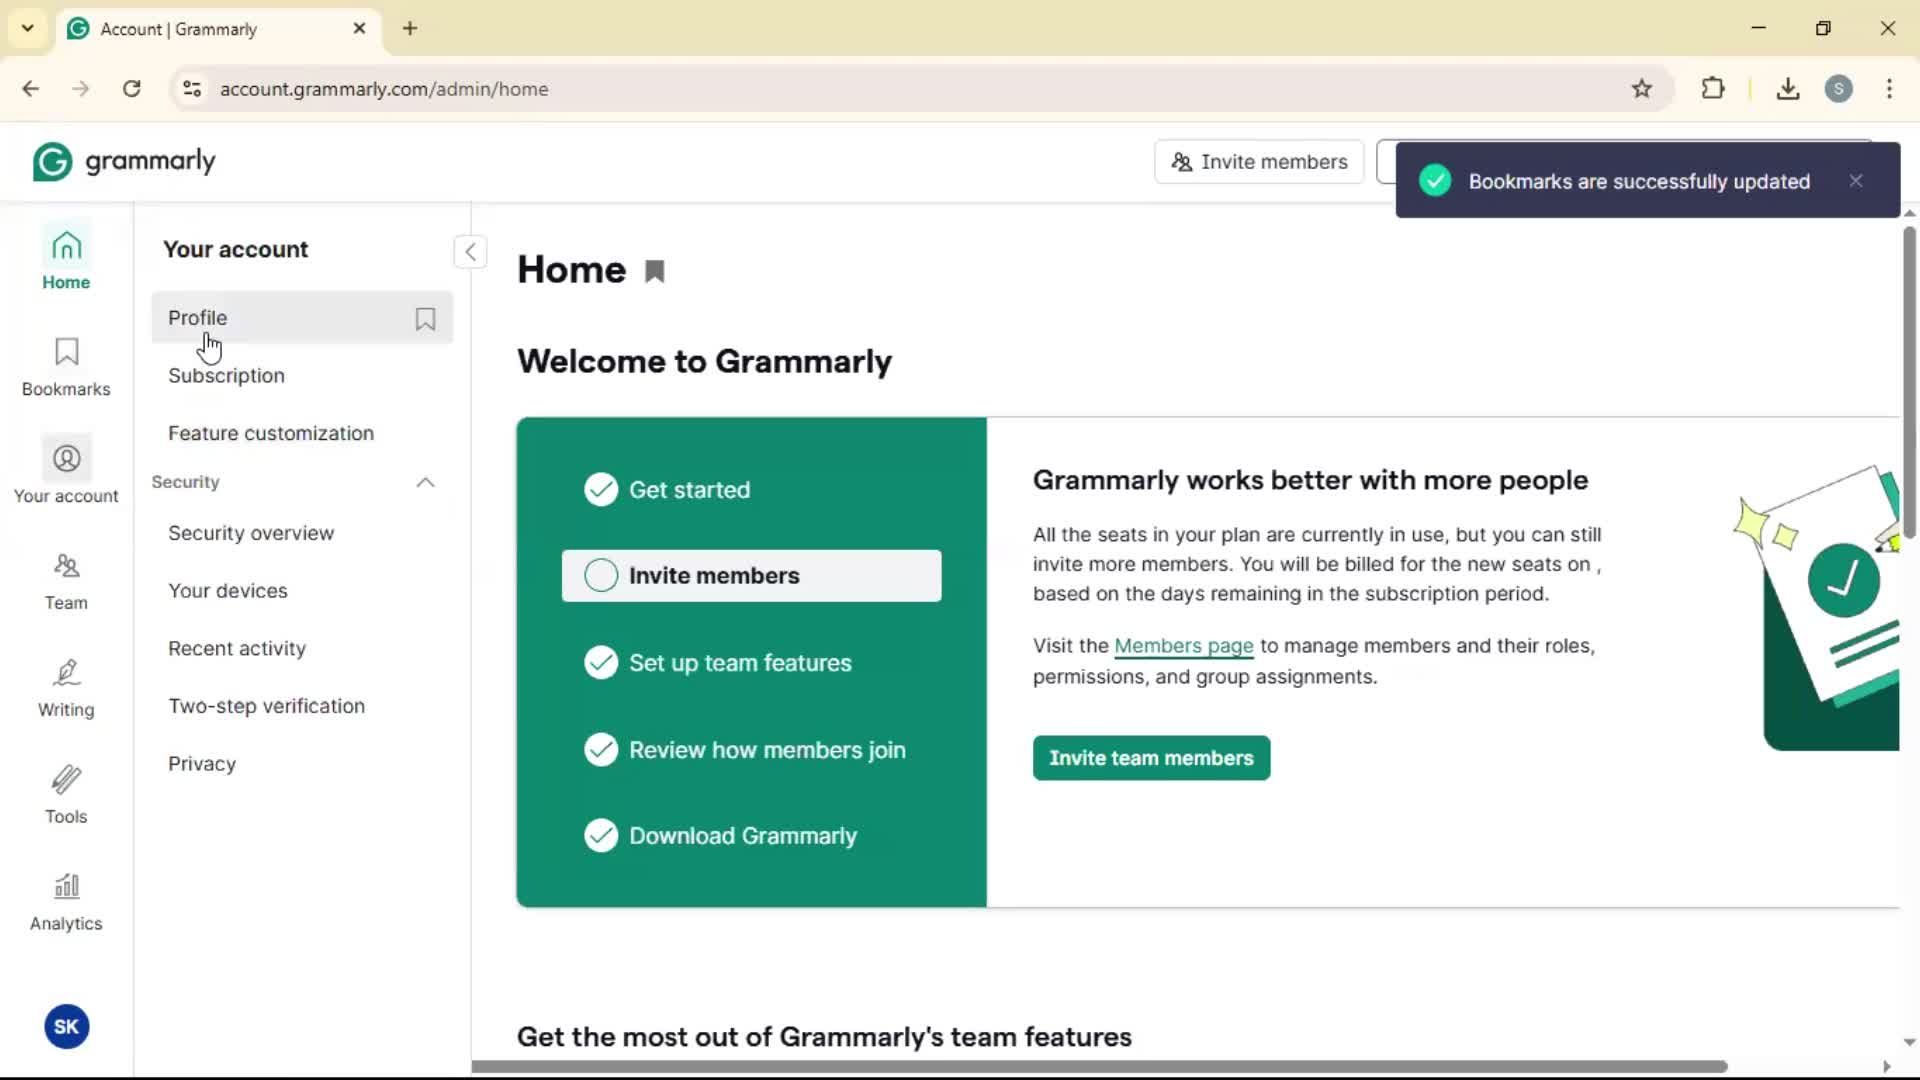
Task: Open Two-step verification settings
Action: [266, 706]
